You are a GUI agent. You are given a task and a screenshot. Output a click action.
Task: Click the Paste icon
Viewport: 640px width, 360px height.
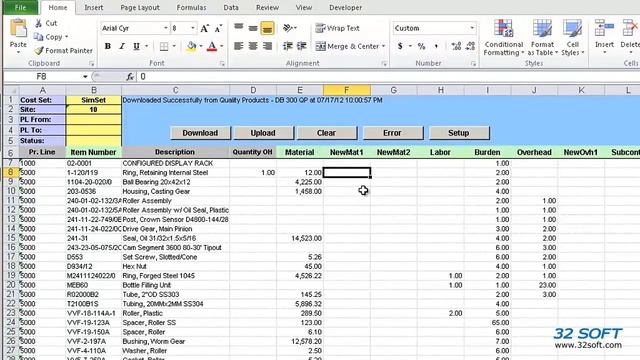(18, 29)
